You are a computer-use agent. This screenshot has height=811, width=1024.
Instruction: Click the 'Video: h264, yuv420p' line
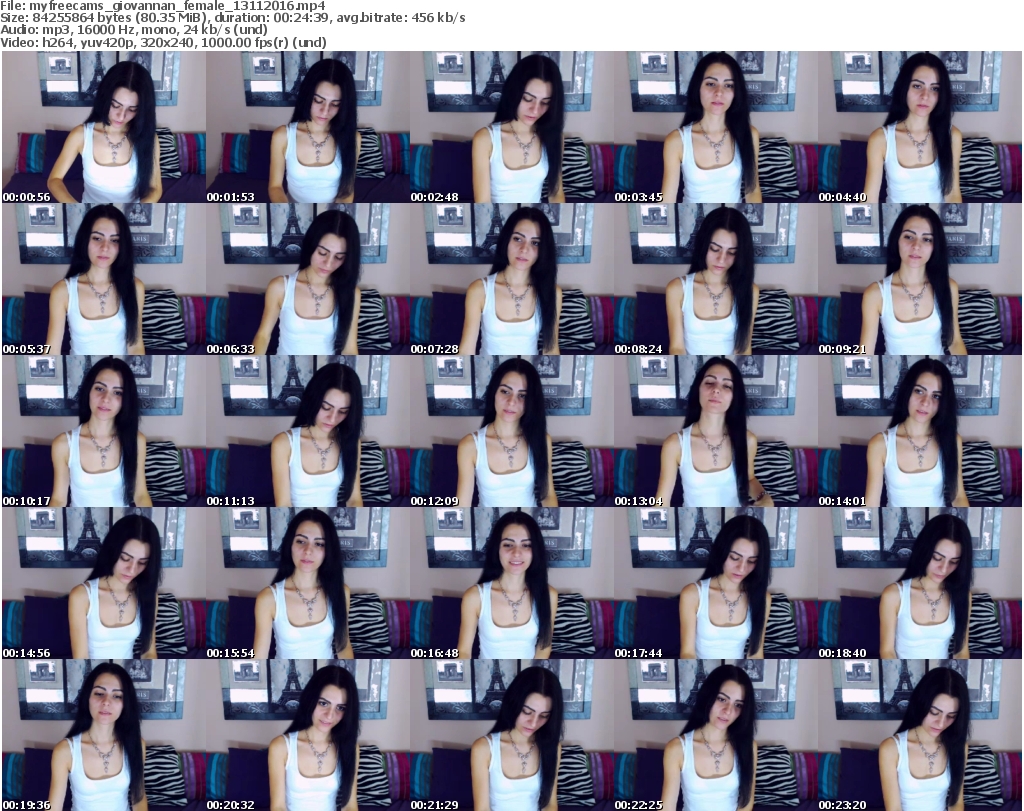(163, 42)
